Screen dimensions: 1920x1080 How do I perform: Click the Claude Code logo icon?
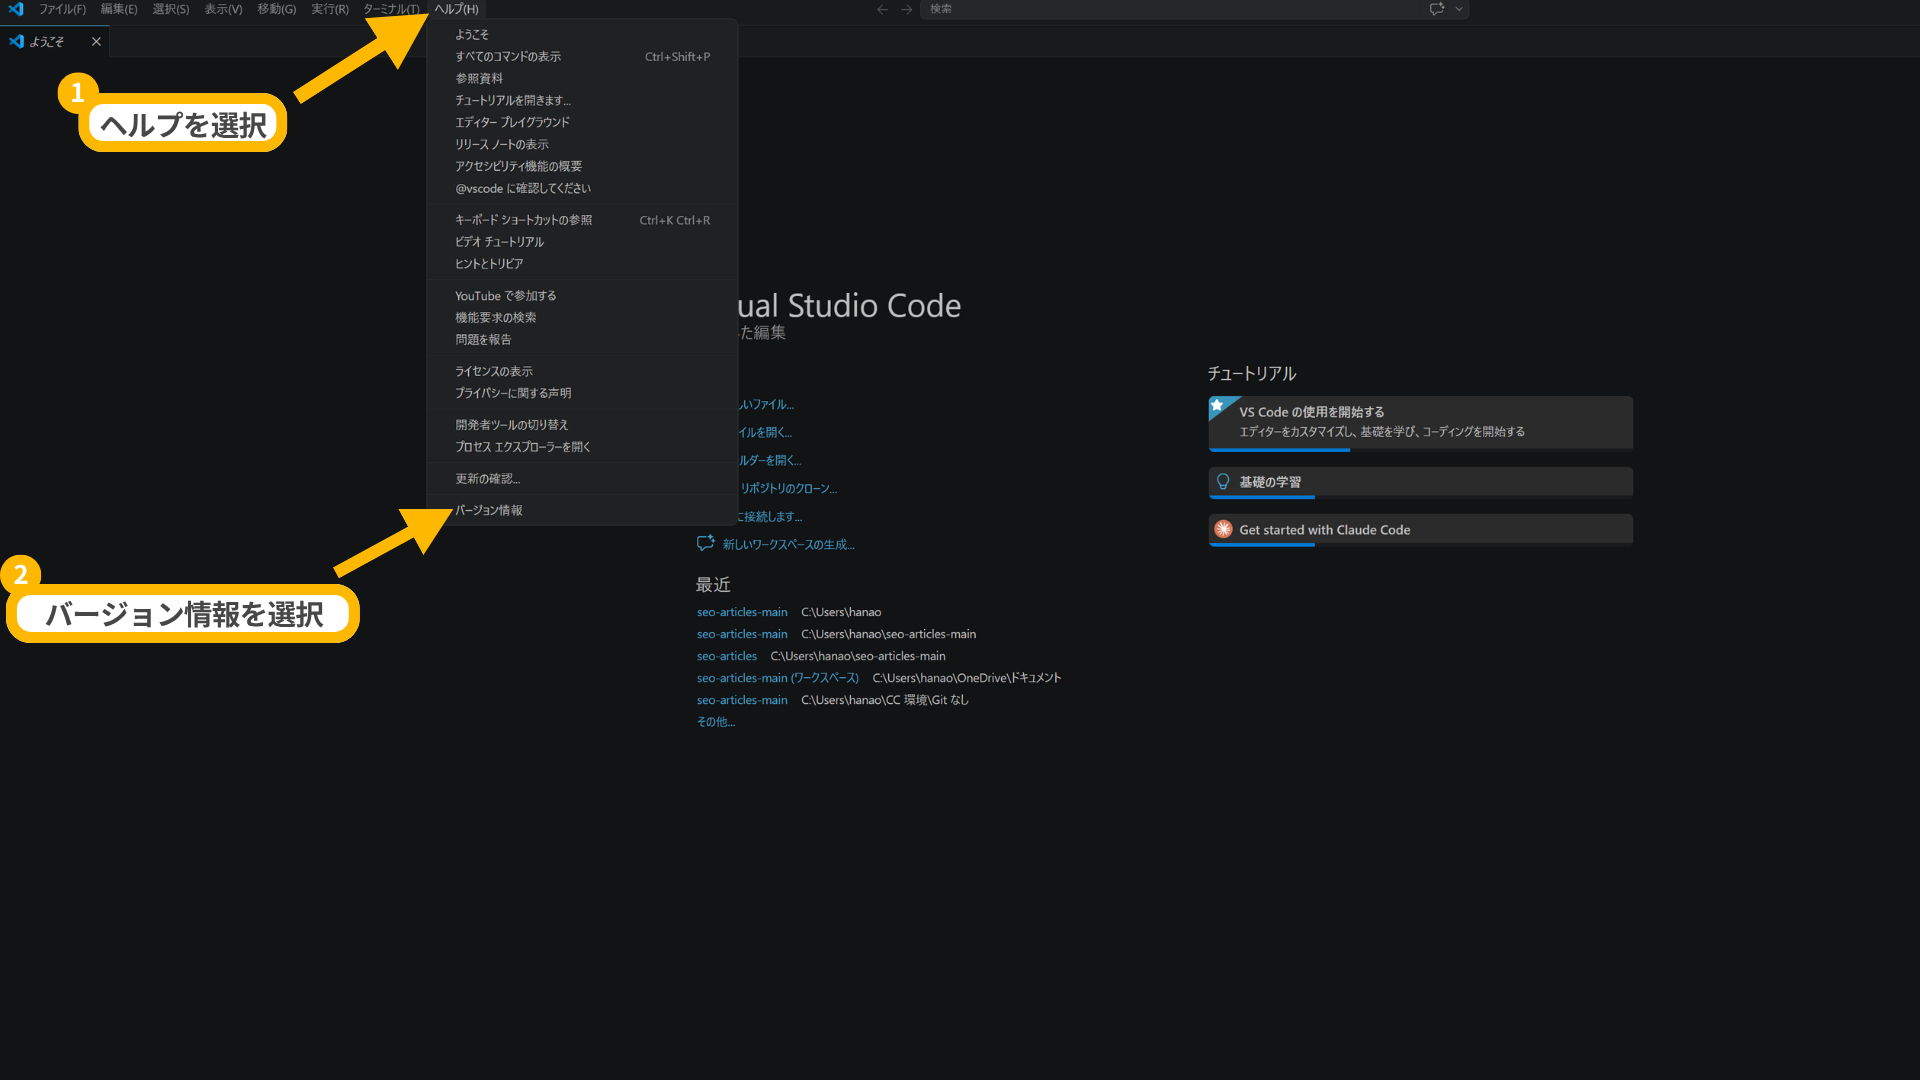point(1223,529)
